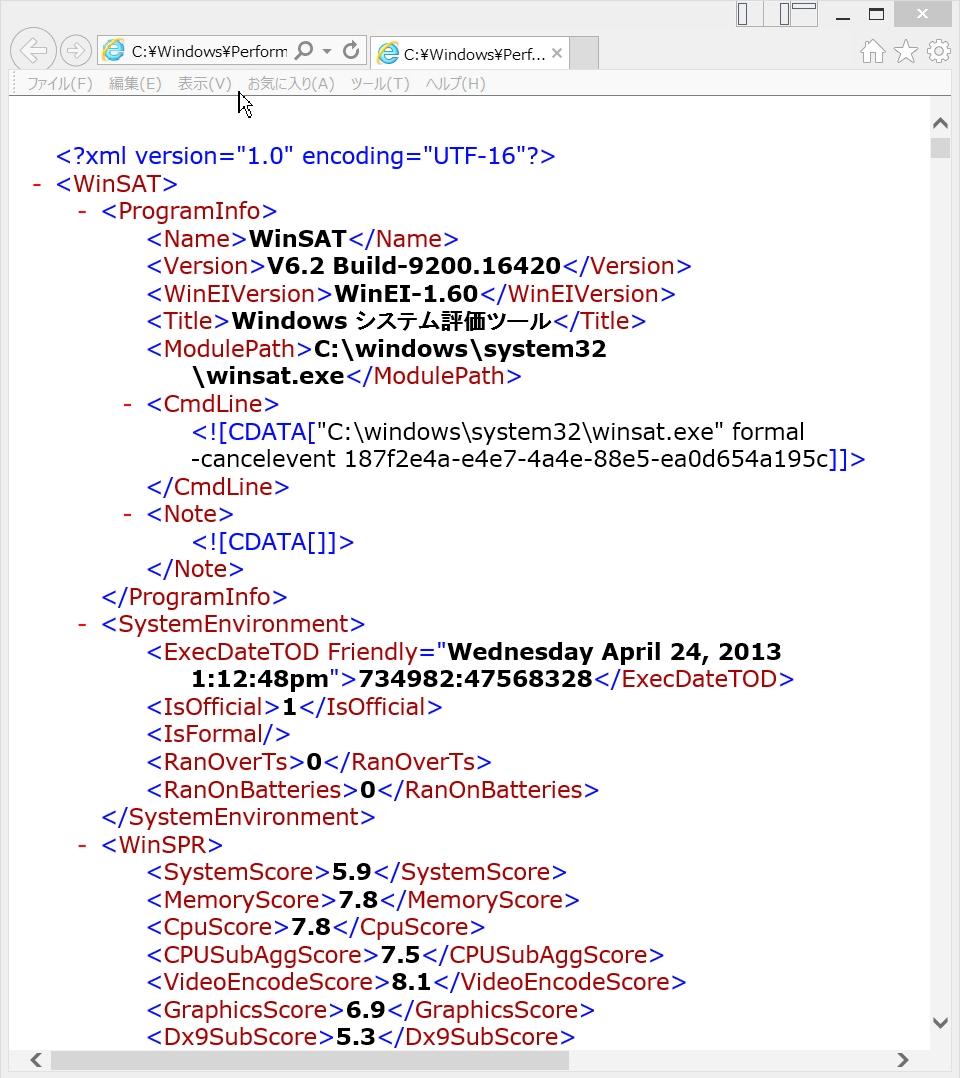This screenshot has height=1078, width=960.
Task: Click the IsOfficial value 1
Action: [x=290, y=707]
